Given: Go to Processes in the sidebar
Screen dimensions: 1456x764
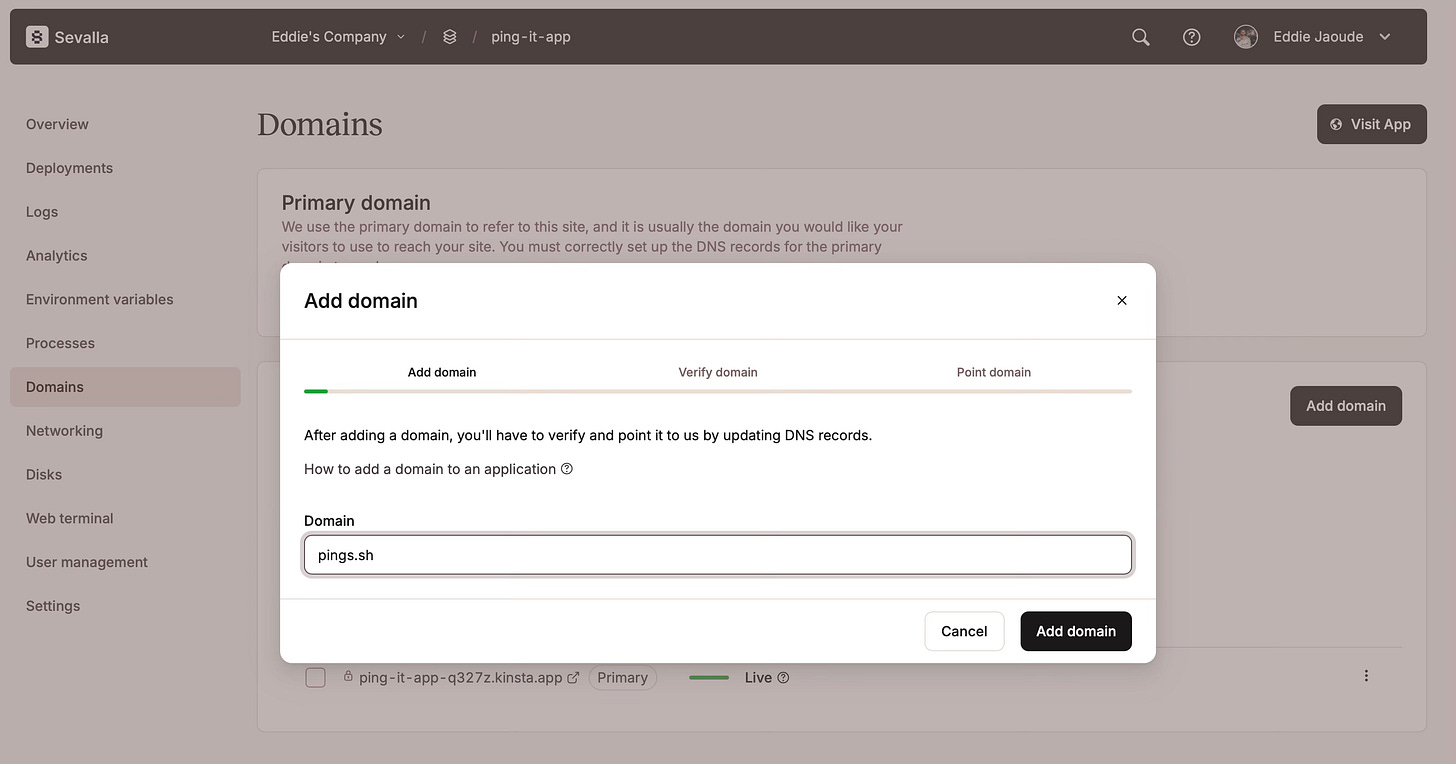Looking at the screenshot, I should (60, 343).
